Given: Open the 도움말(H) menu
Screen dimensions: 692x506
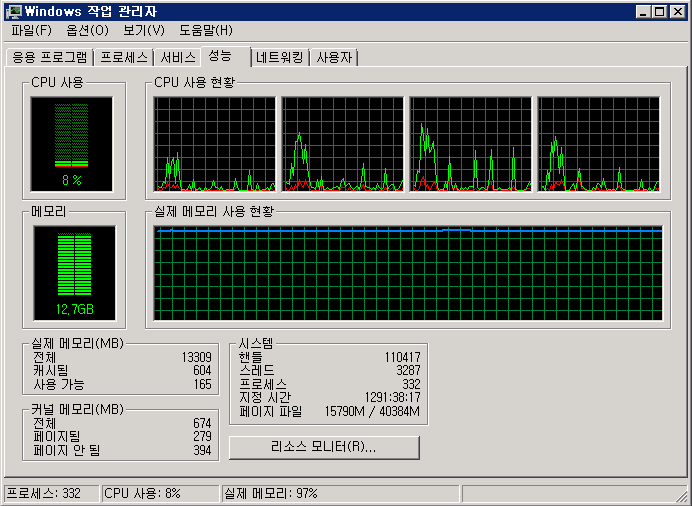Looking at the screenshot, I should (x=206, y=30).
